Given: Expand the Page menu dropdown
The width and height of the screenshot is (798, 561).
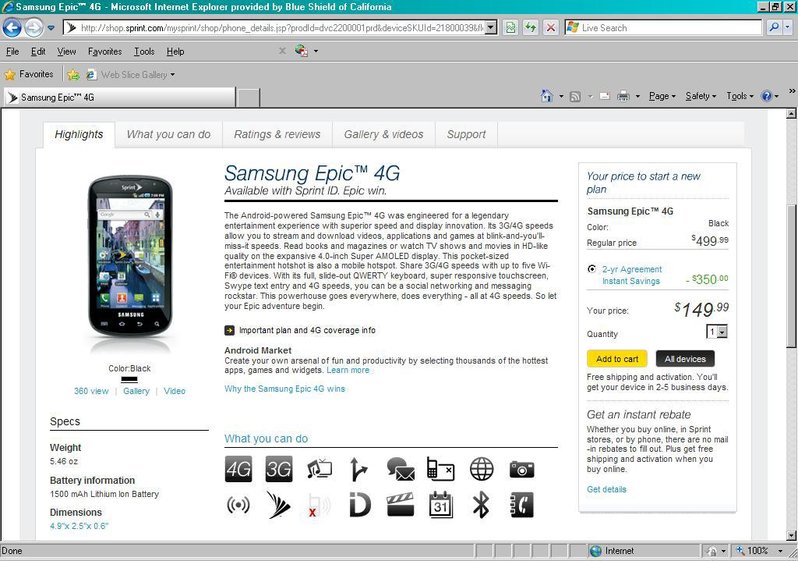Looking at the screenshot, I should click(662, 96).
